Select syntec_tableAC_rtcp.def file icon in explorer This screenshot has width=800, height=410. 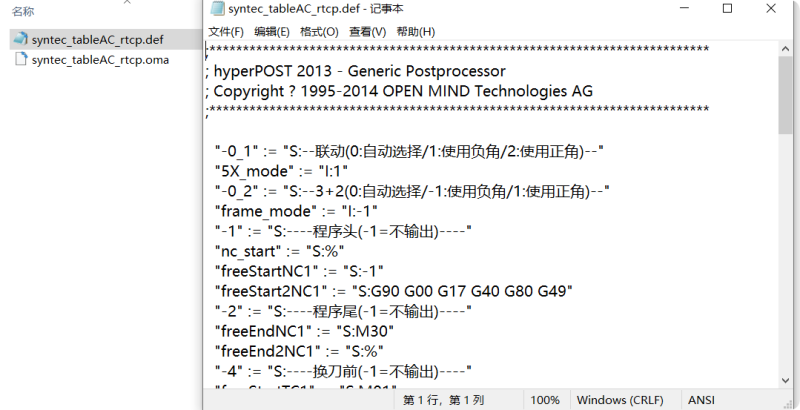point(20,39)
